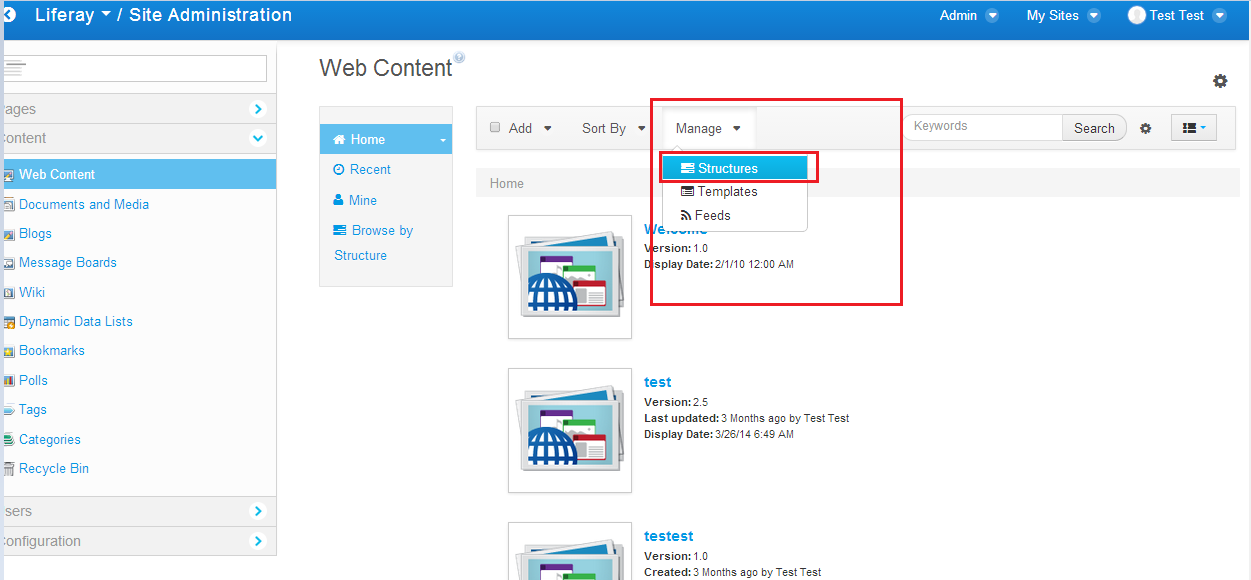Click the gear icon beside the Search button
Image resolution: width=1251 pixels, height=580 pixels.
(1145, 128)
